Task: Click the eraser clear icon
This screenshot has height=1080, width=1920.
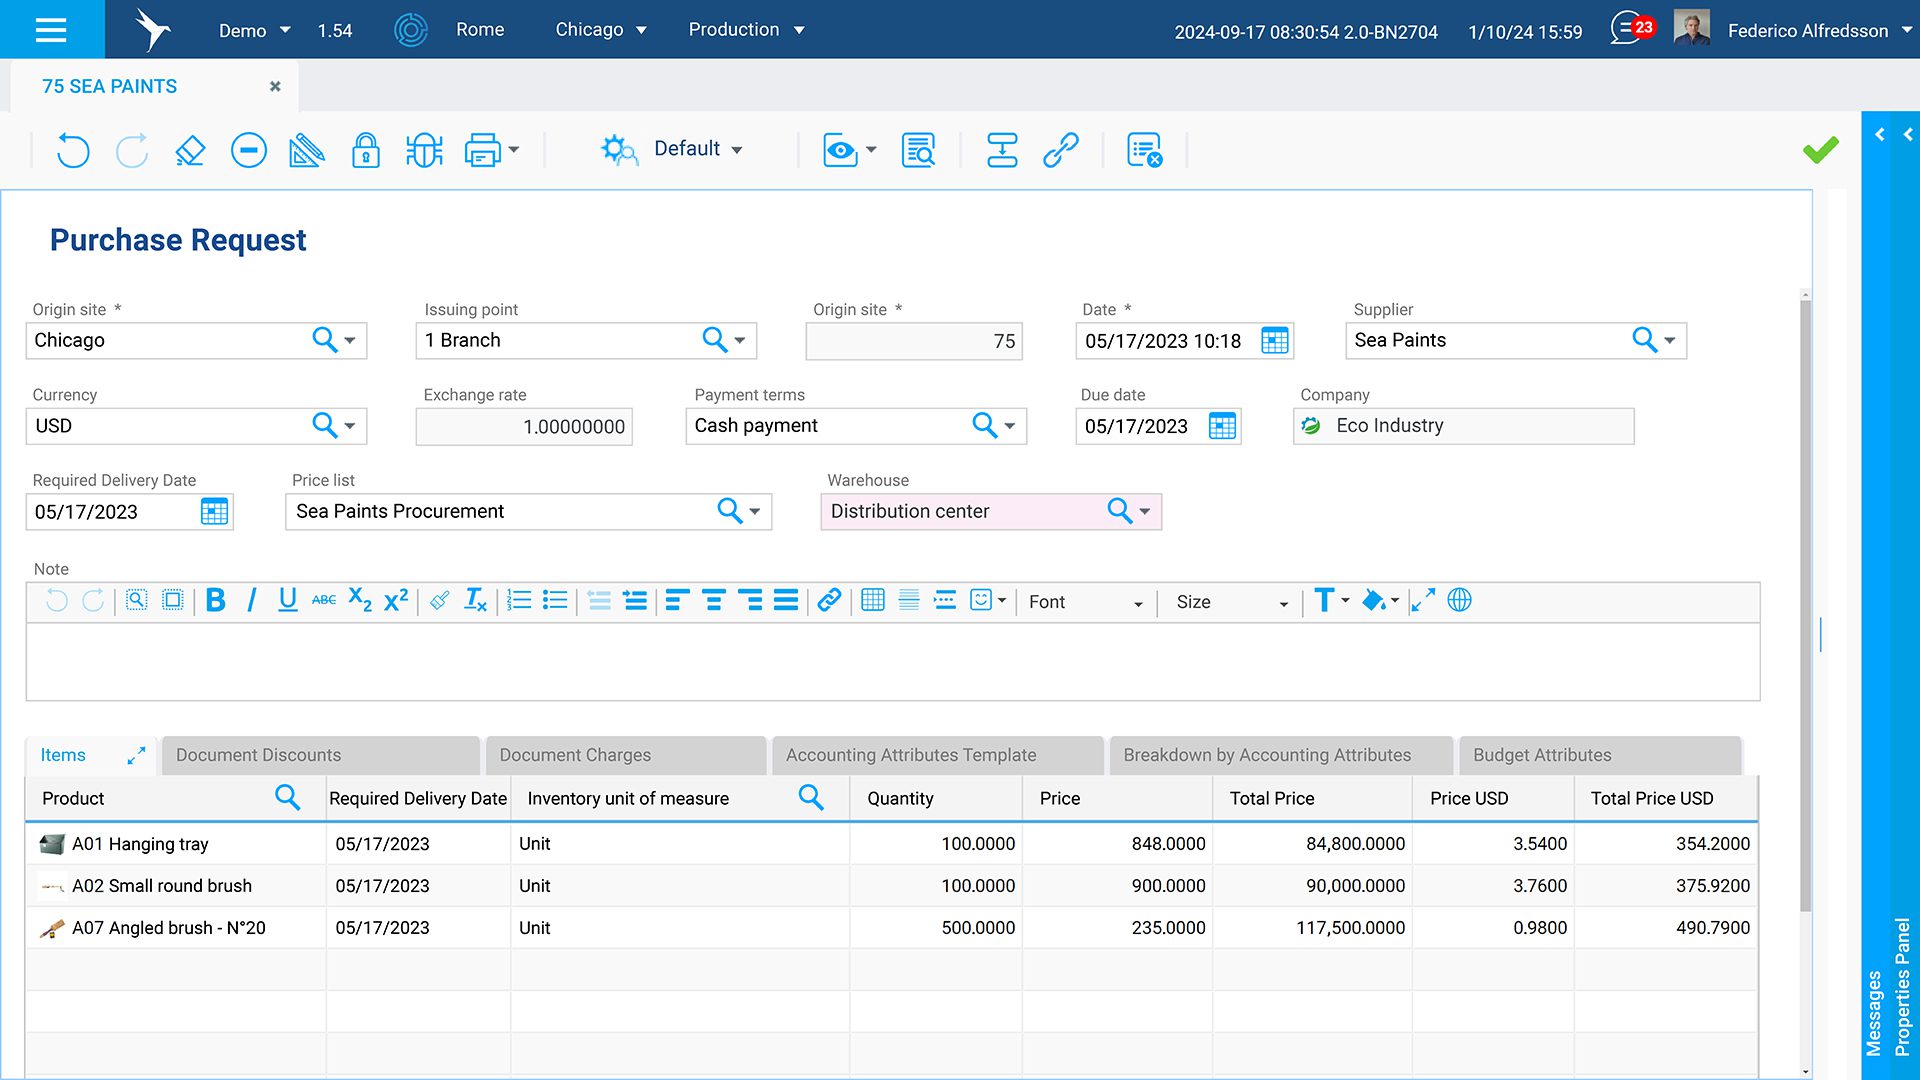Action: pyautogui.click(x=190, y=150)
